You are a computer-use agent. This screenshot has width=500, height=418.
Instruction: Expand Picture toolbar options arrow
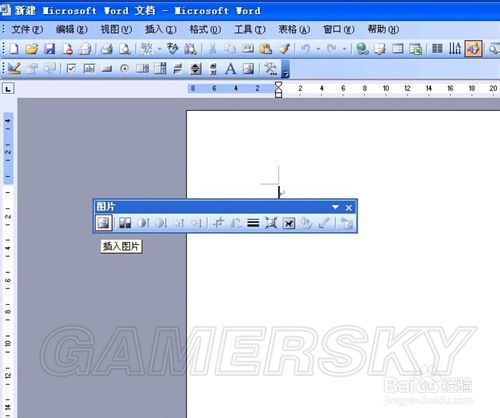click(x=335, y=207)
